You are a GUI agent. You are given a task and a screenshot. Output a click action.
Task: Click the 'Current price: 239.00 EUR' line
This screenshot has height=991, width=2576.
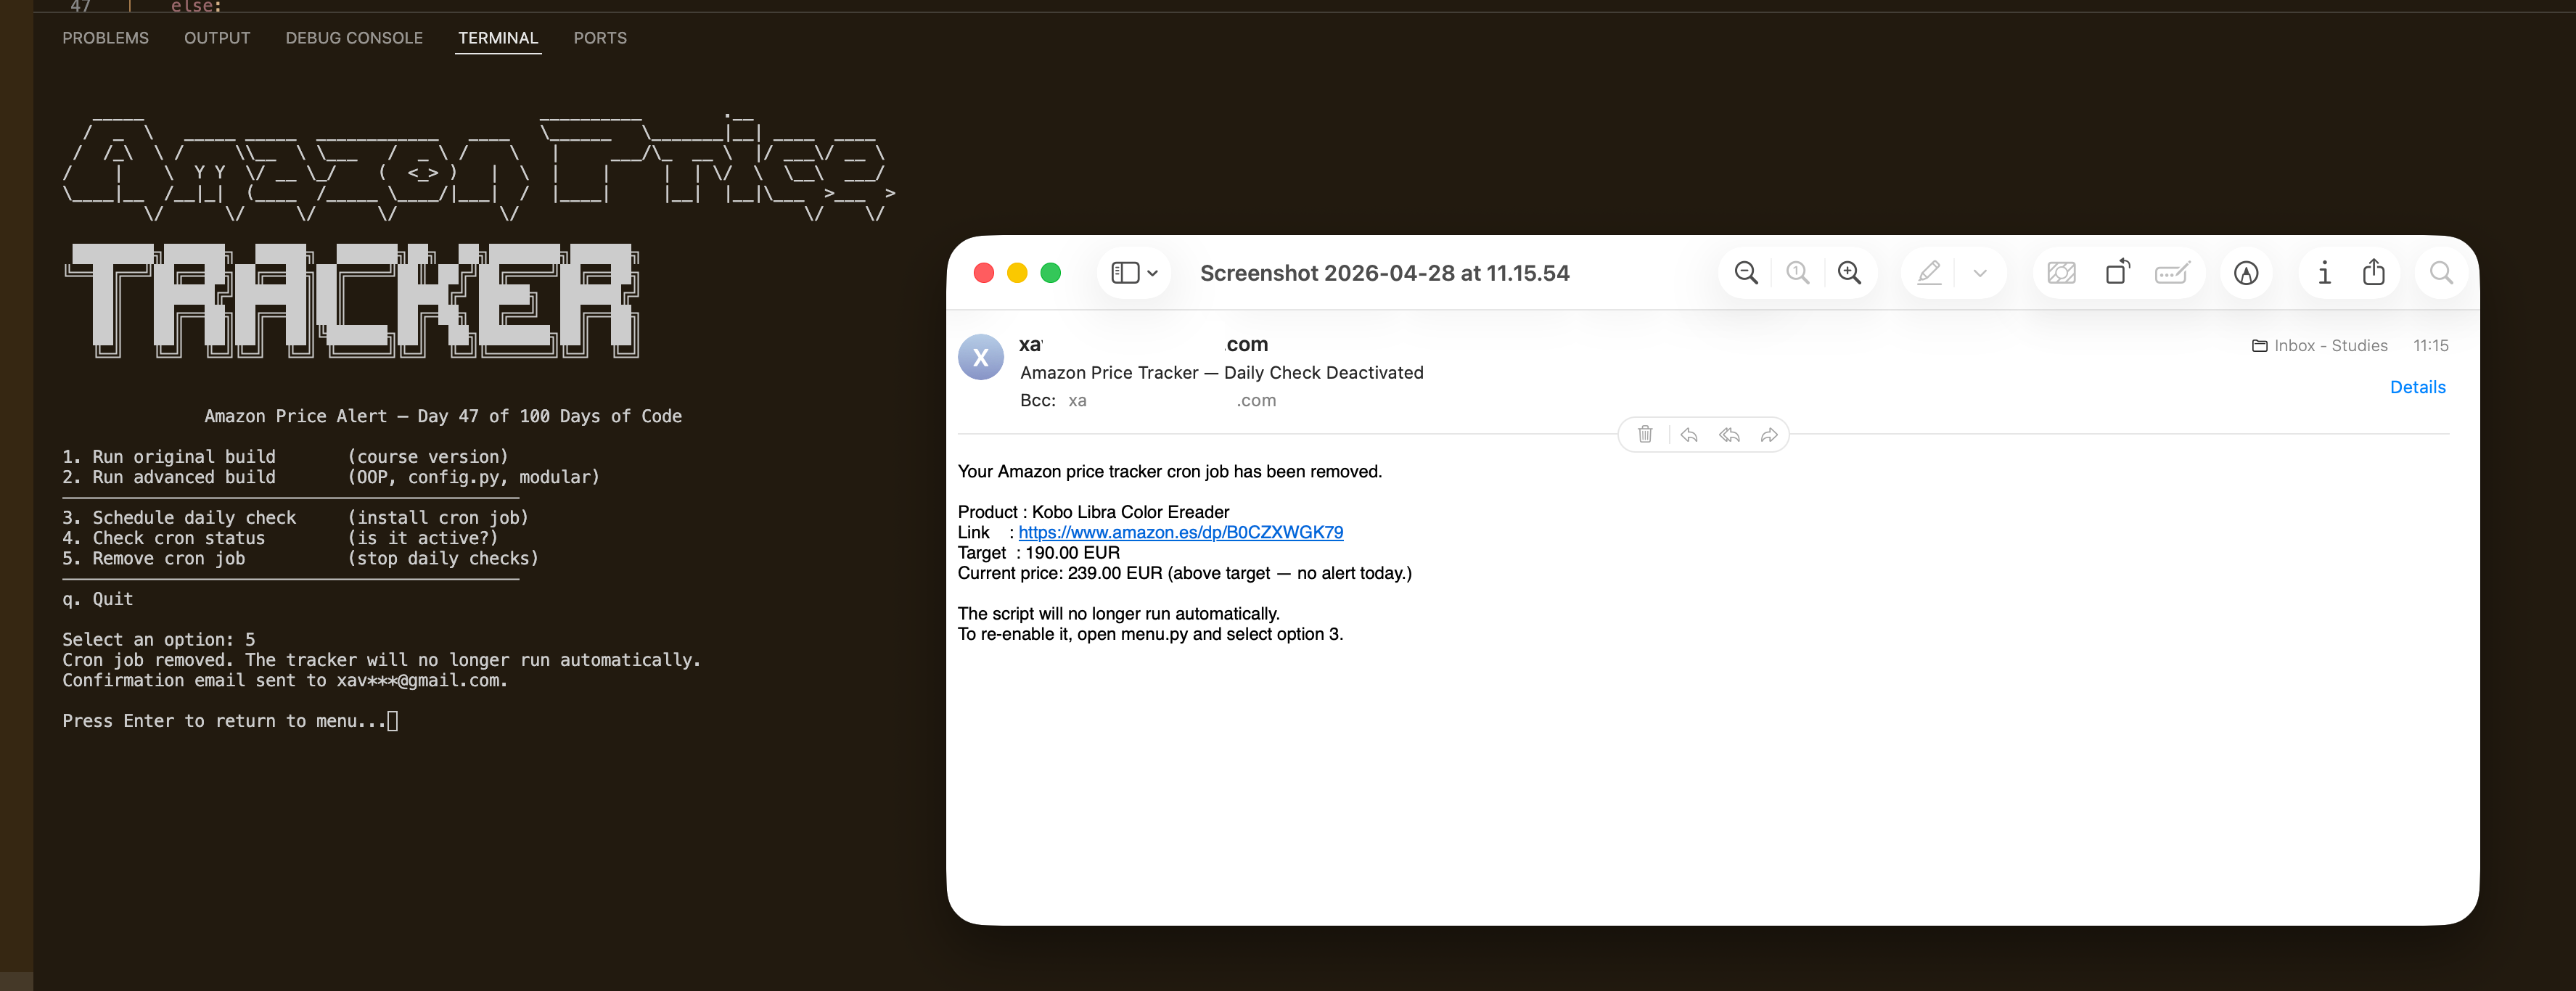pos(1184,573)
